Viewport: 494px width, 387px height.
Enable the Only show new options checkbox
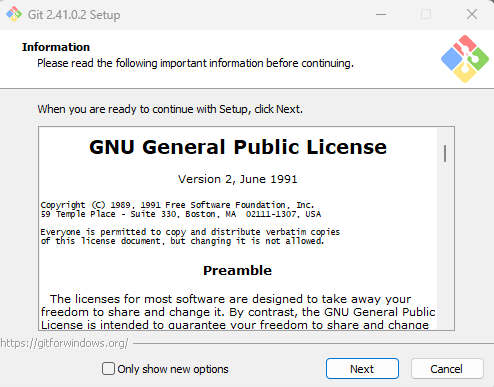click(x=108, y=369)
